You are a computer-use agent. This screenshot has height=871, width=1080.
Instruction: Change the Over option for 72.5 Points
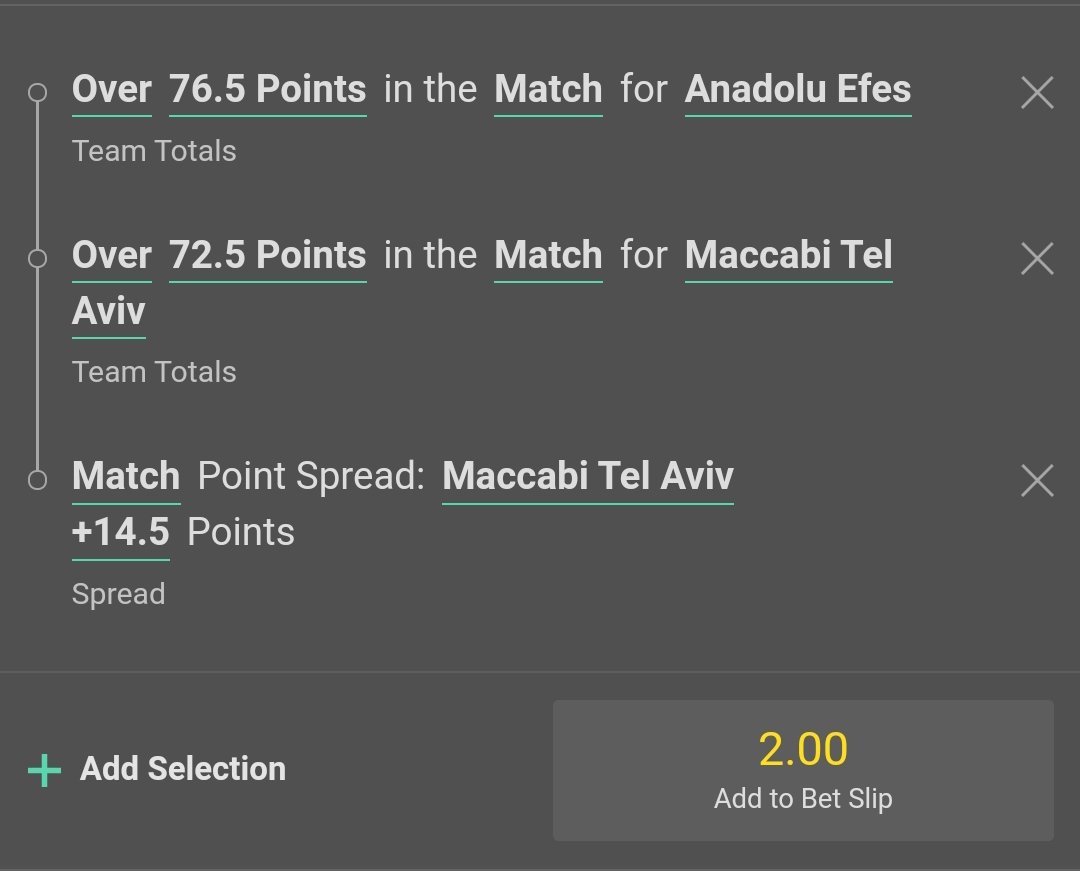point(111,256)
